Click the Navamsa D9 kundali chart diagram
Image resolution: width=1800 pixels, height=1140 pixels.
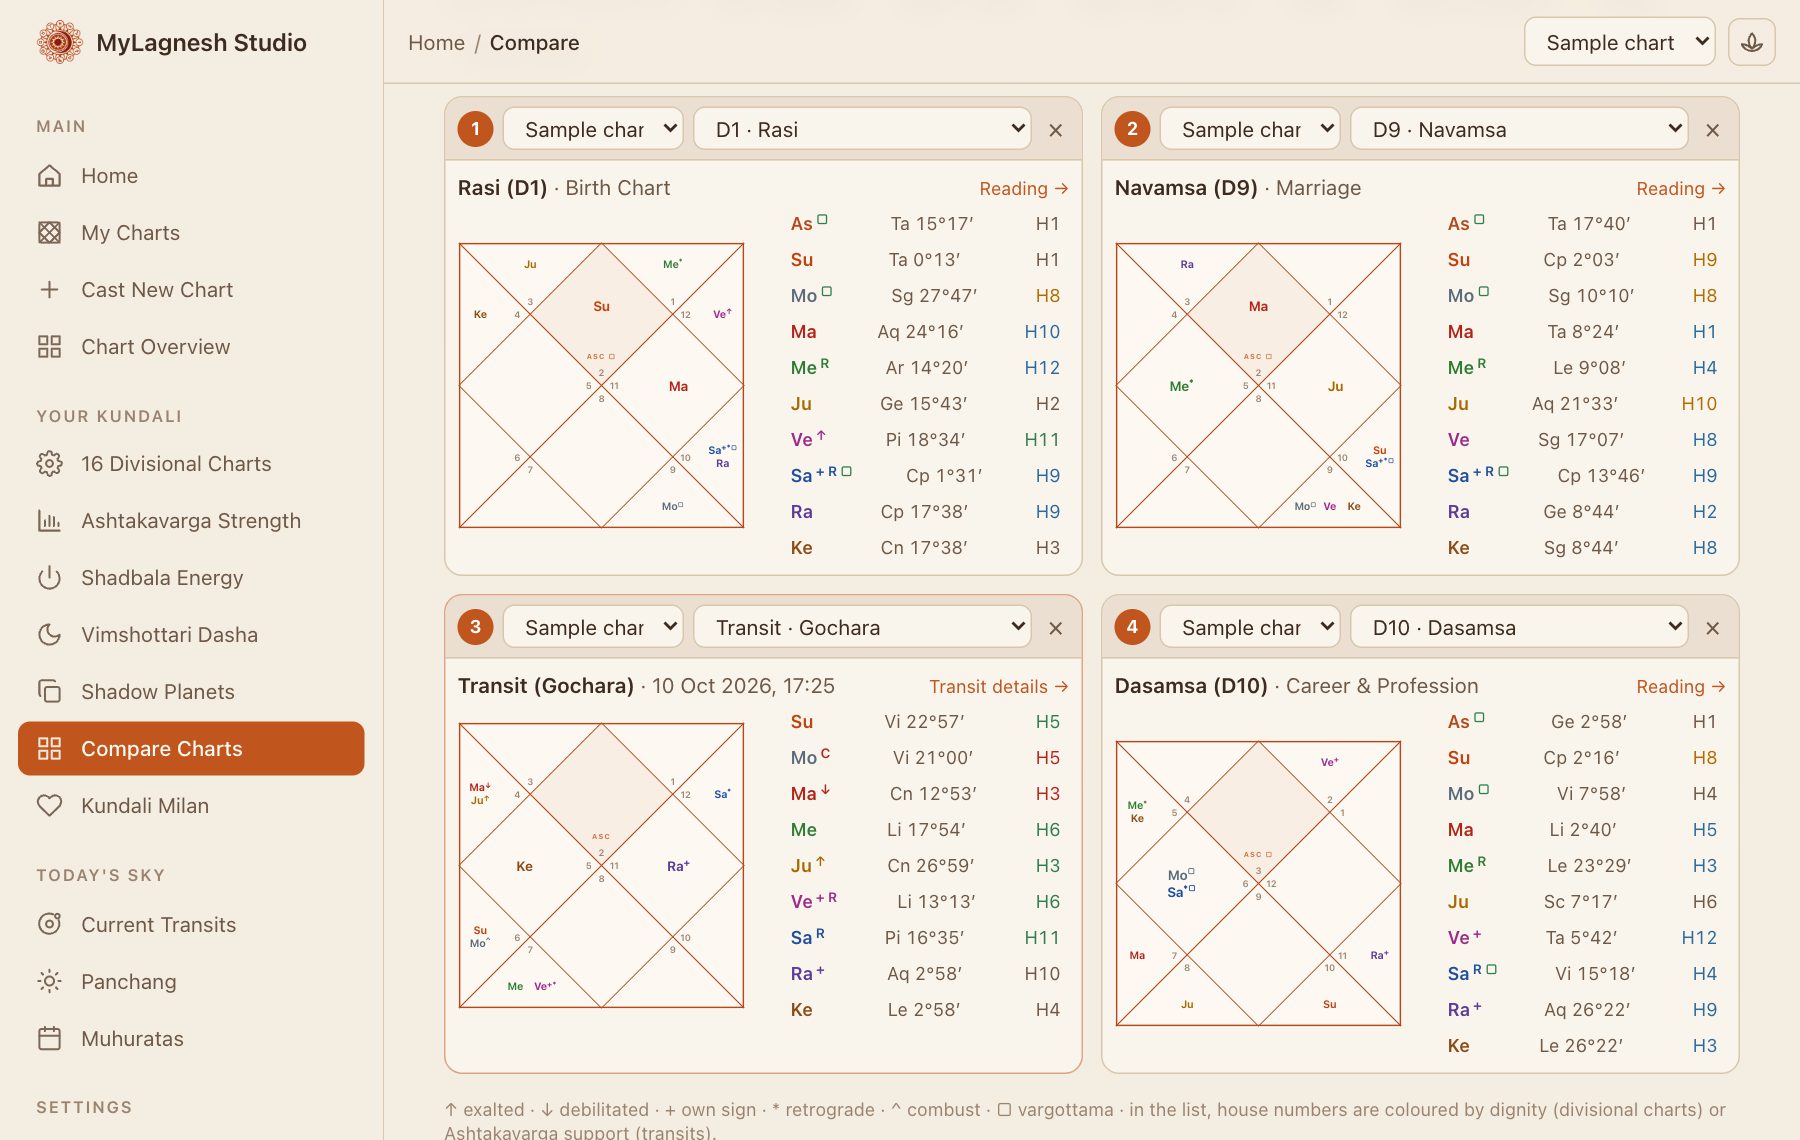1258,385
